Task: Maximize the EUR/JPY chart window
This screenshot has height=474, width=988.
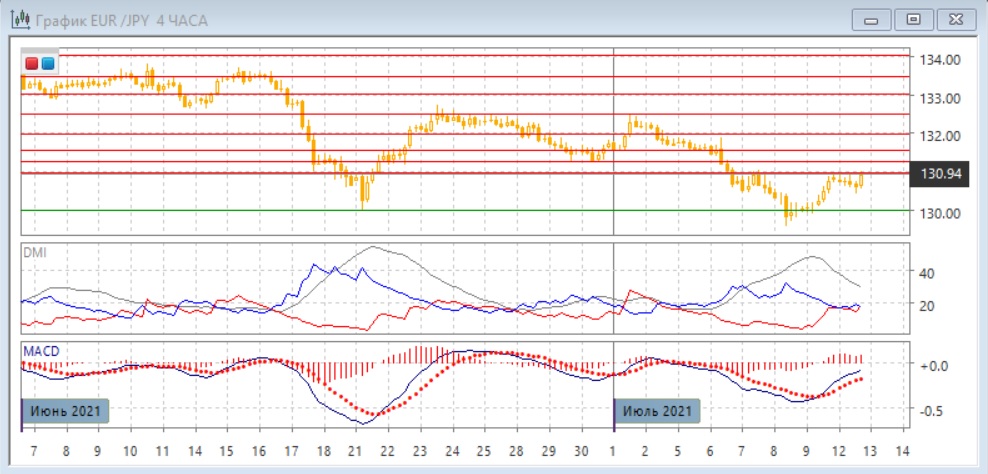Action: tap(912, 18)
